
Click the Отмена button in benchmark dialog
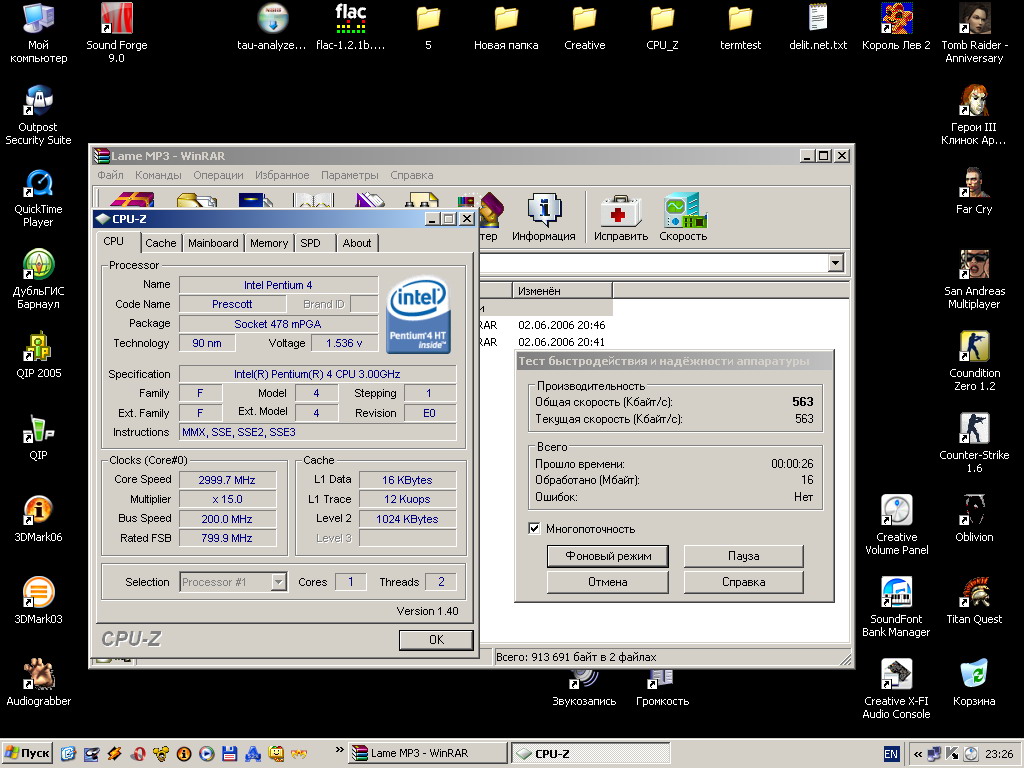[608, 582]
